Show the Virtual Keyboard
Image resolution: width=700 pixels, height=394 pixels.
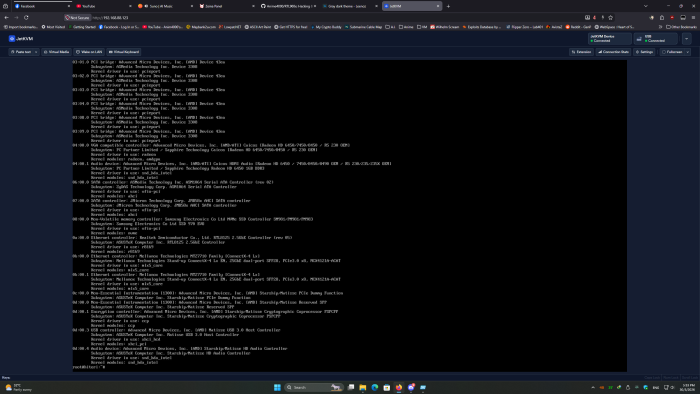coord(124,52)
